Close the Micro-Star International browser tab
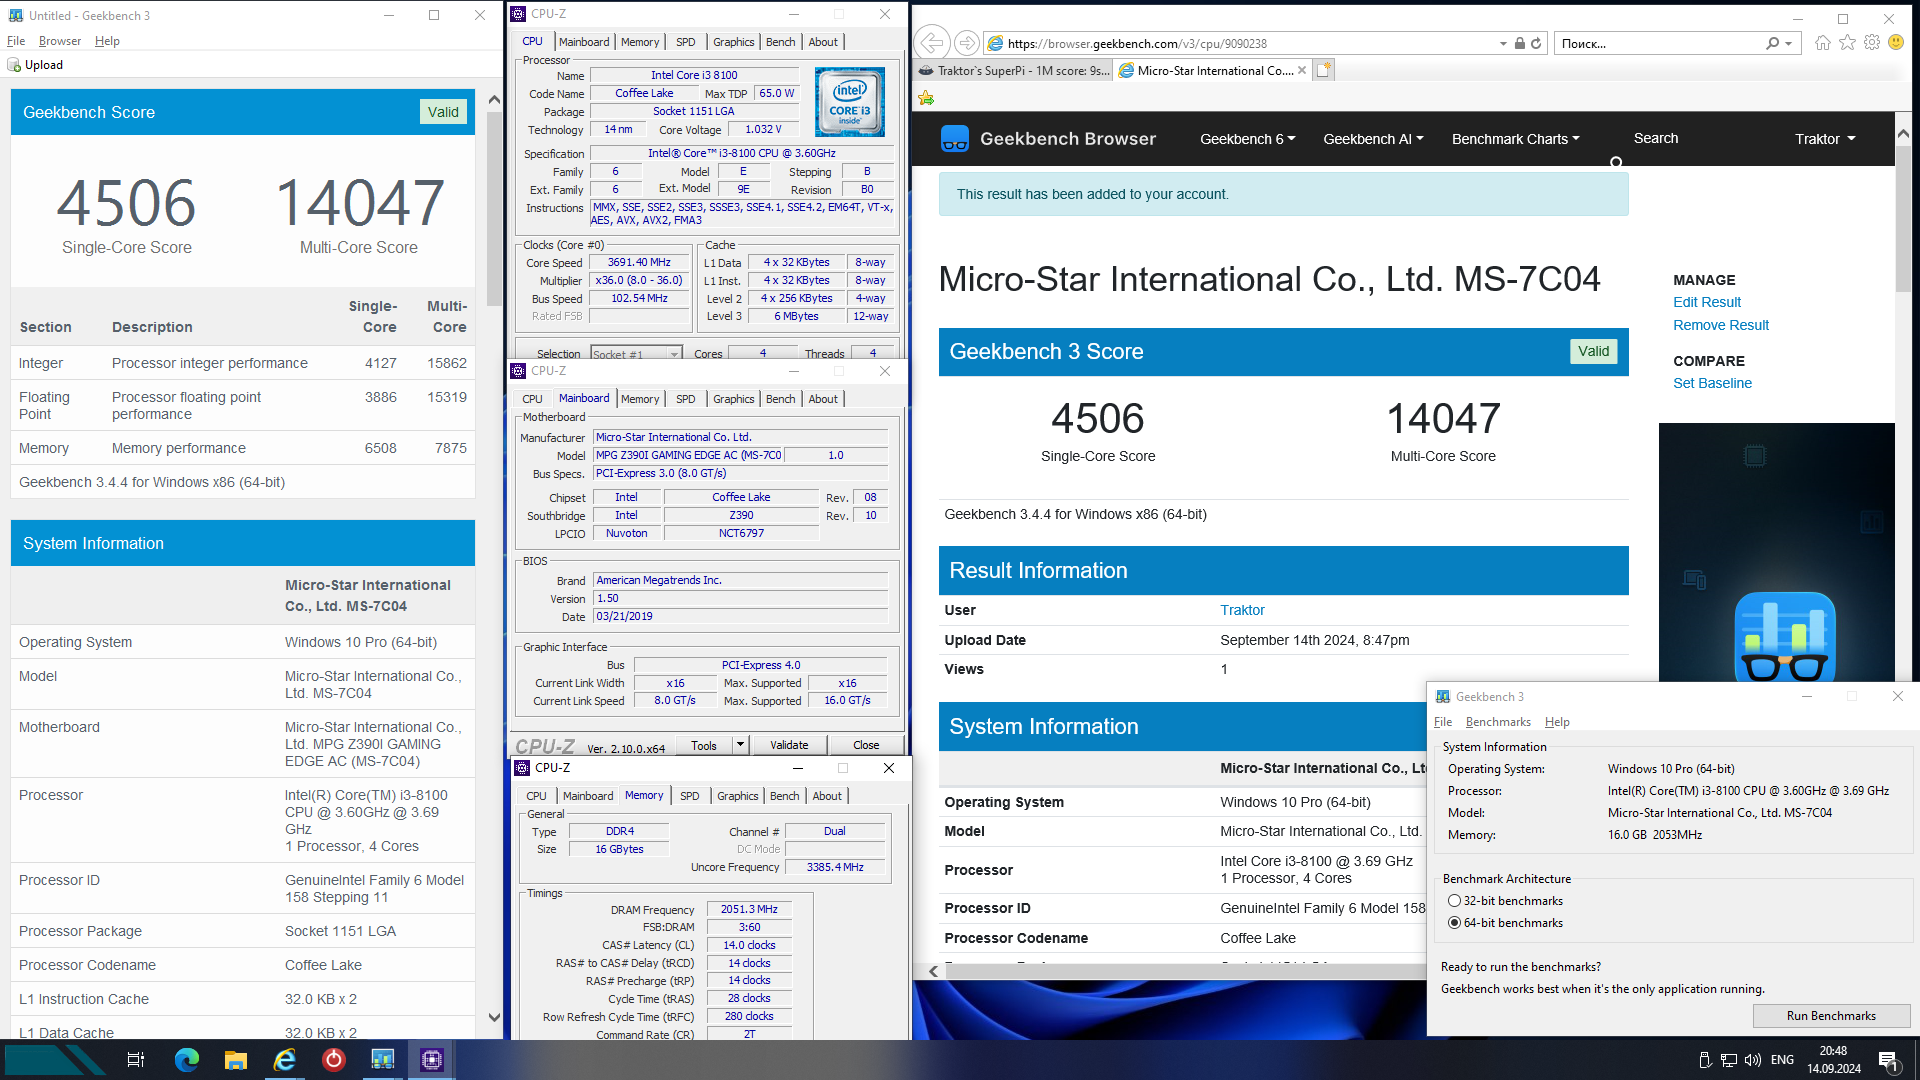The height and width of the screenshot is (1080, 1920). pos(1302,70)
